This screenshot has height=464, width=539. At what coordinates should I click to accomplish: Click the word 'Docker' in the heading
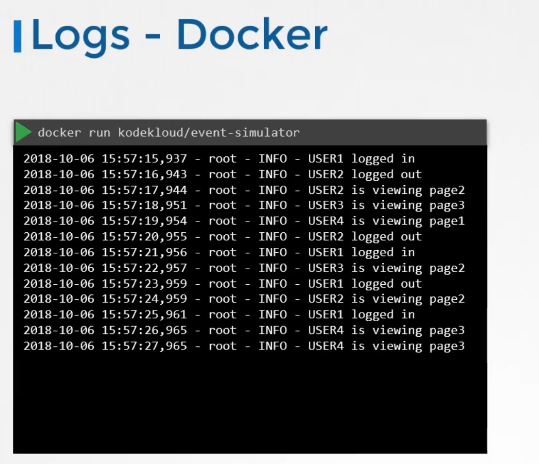pos(252,34)
